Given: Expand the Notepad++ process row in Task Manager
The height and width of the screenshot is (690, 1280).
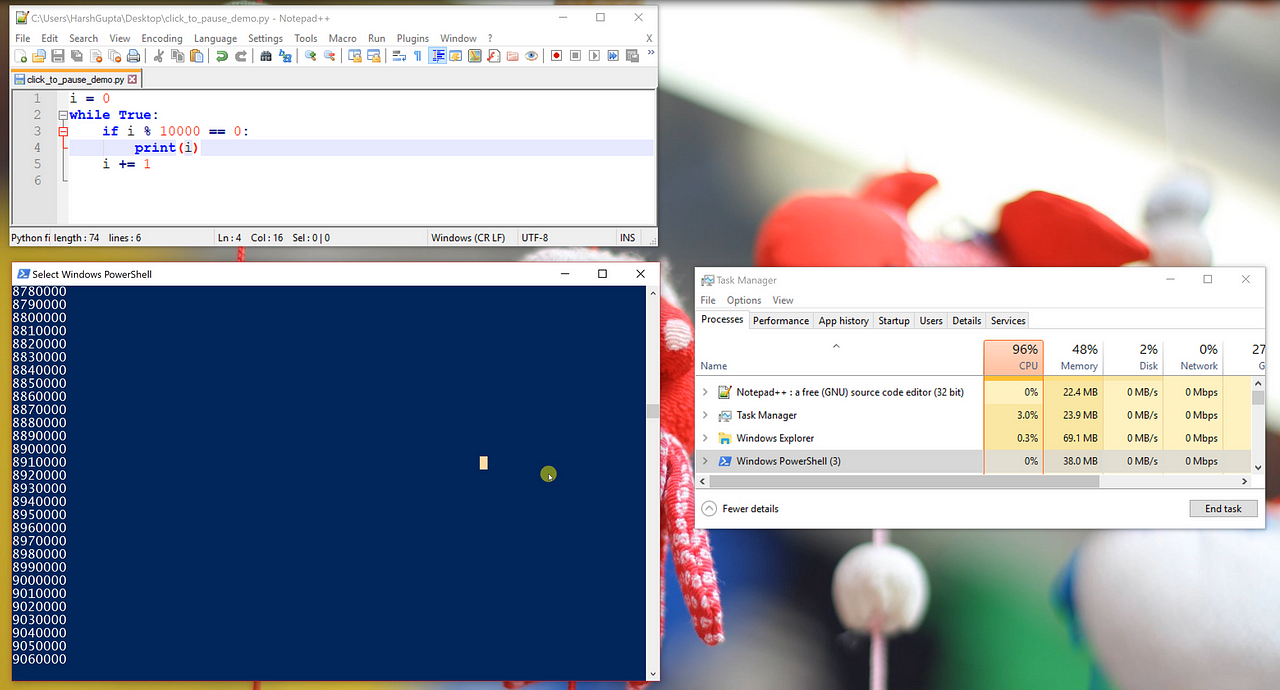Looking at the screenshot, I should click(x=705, y=392).
